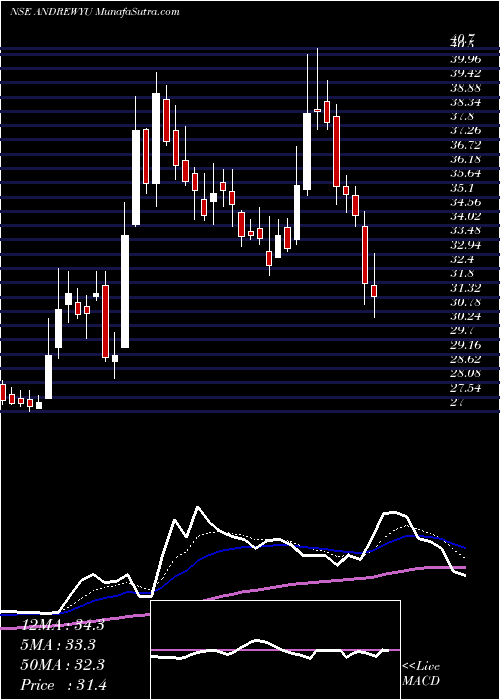
Task: Click the 28.08 price axis label
Action: pos(466,374)
